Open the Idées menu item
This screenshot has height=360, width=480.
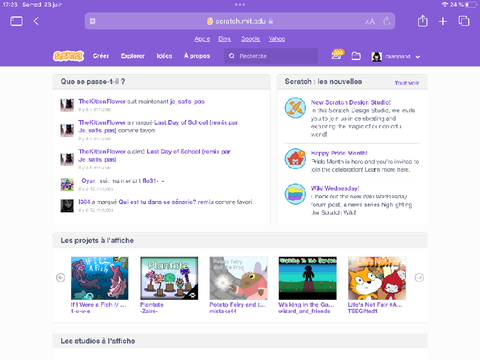tap(164, 56)
